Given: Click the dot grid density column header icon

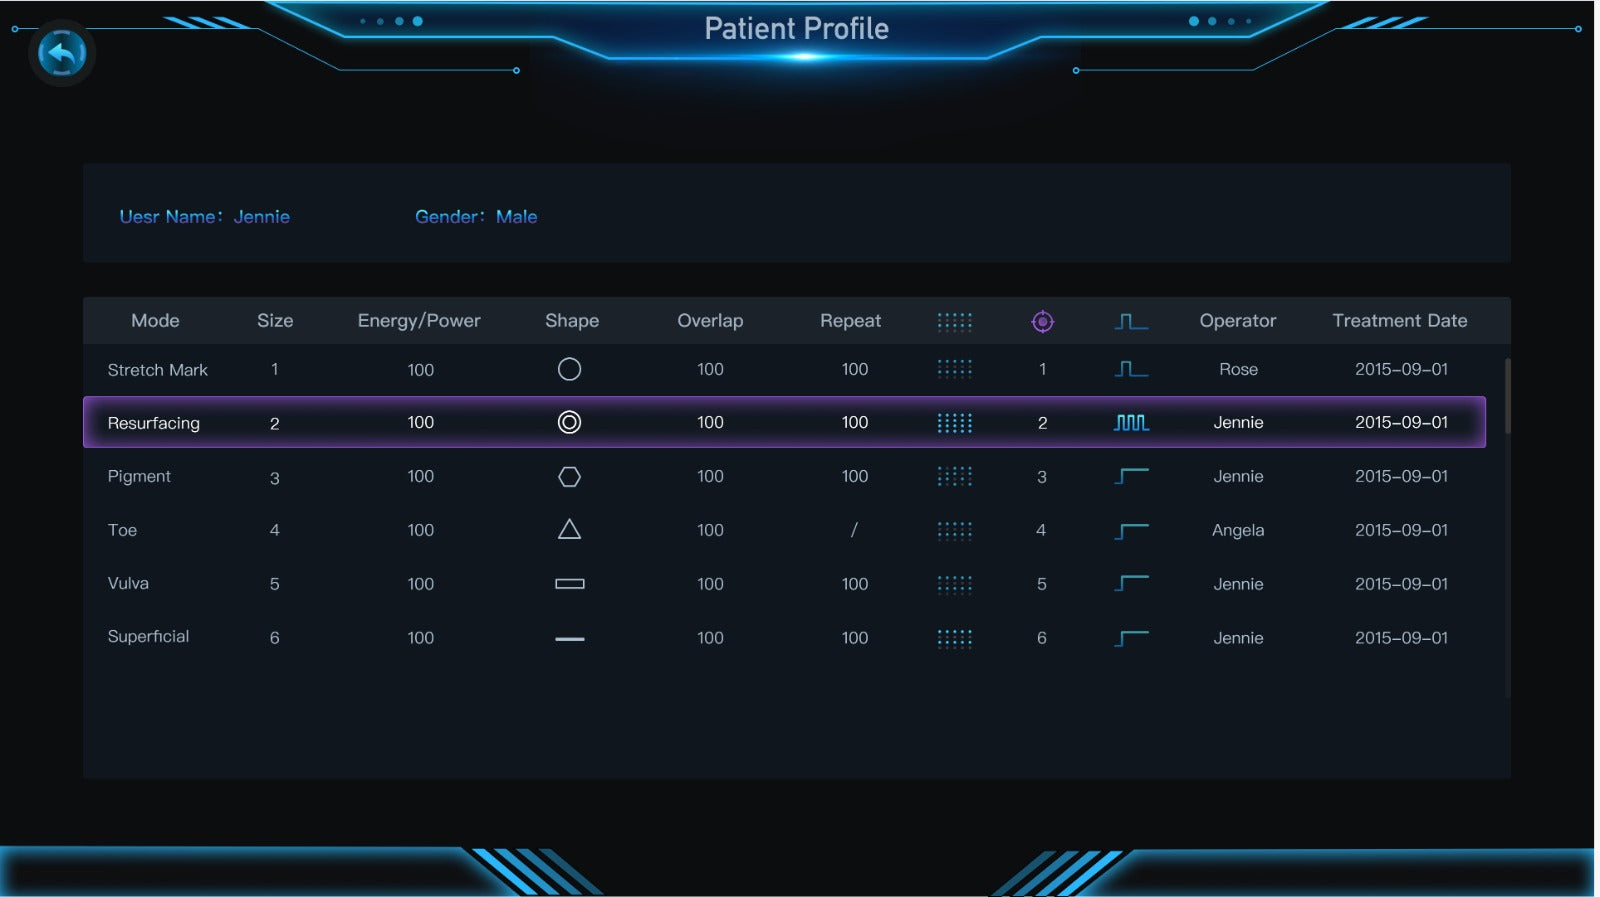Looking at the screenshot, I should 954,321.
